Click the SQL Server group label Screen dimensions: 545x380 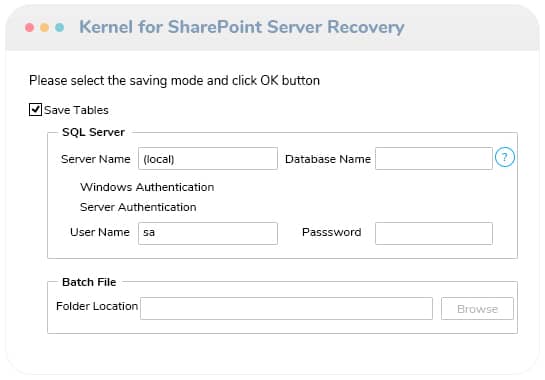(x=93, y=132)
